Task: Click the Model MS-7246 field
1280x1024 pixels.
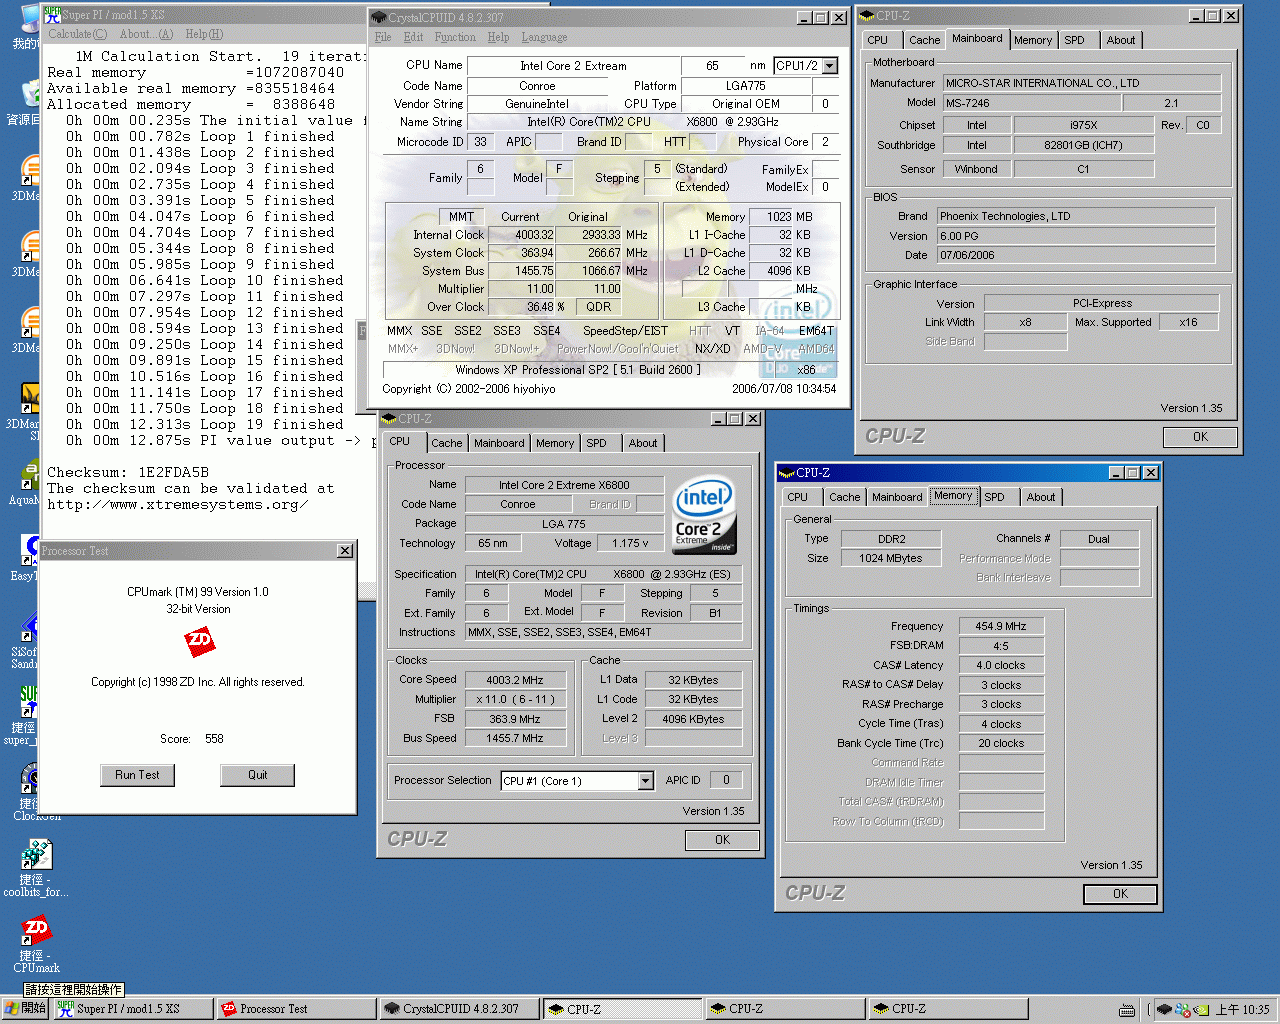Action: [x=1031, y=103]
